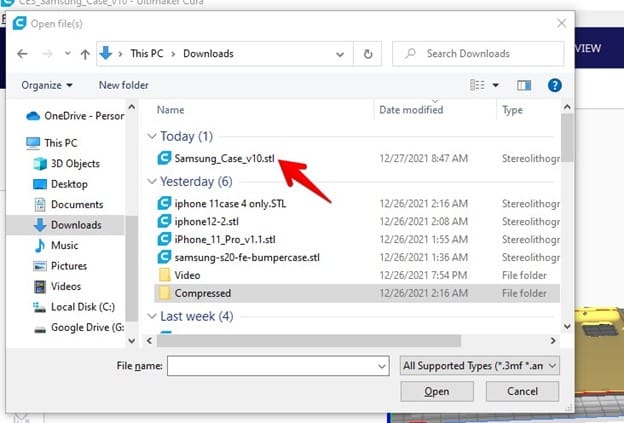Open recent locations dropdown arrow
The image size is (624, 423).
pyautogui.click(x=68, y=53)
